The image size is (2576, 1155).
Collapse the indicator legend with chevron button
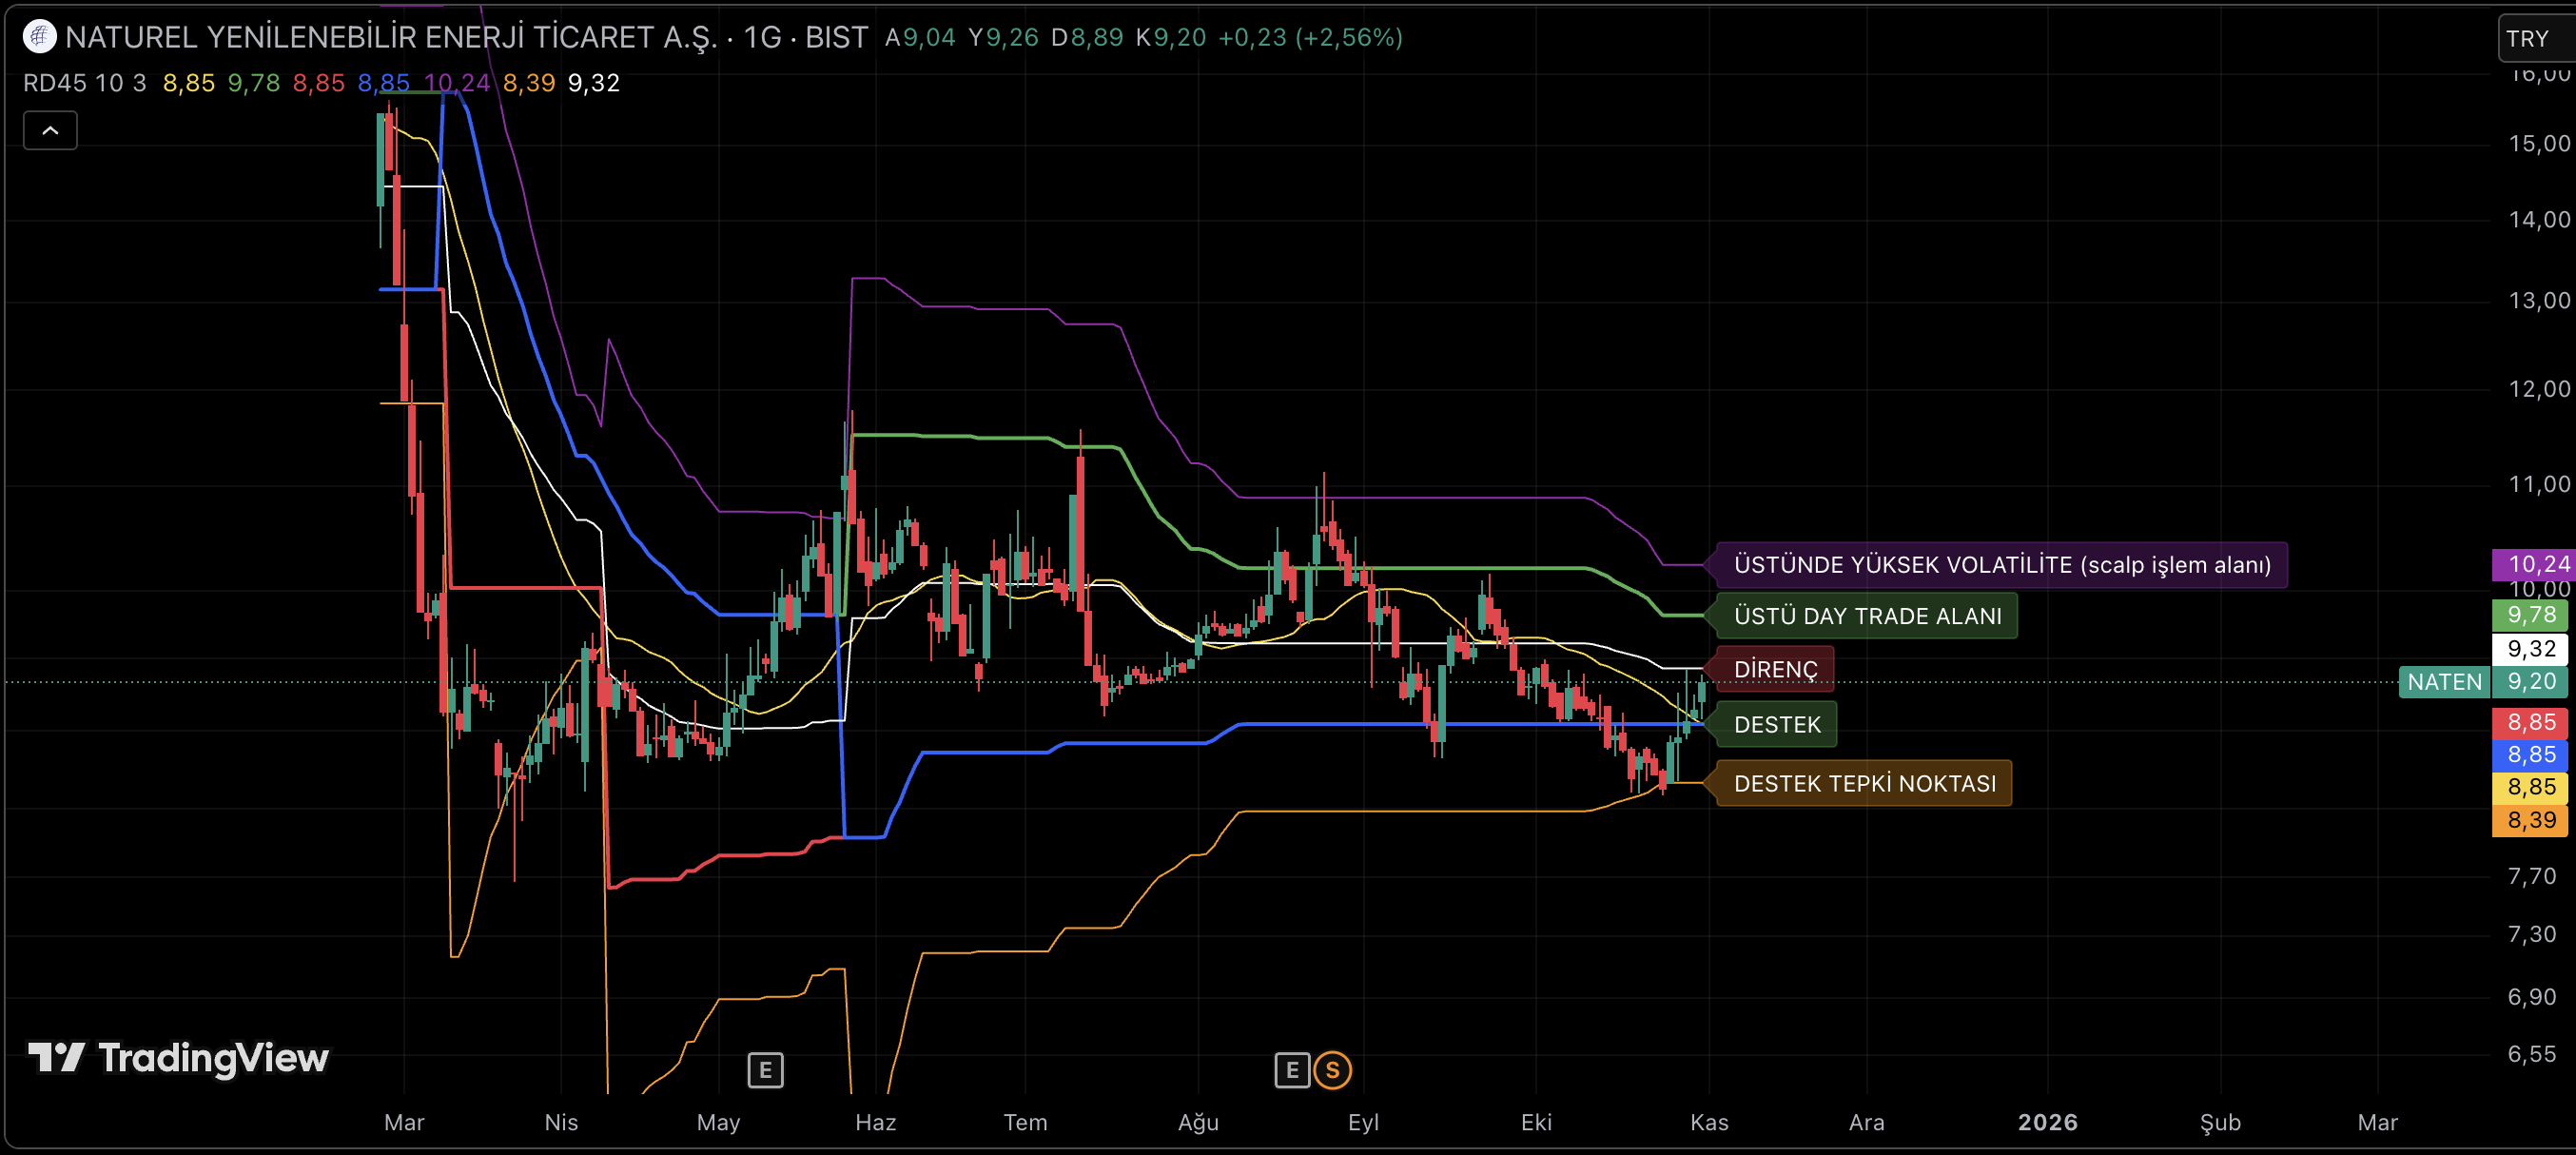[50, 131]
